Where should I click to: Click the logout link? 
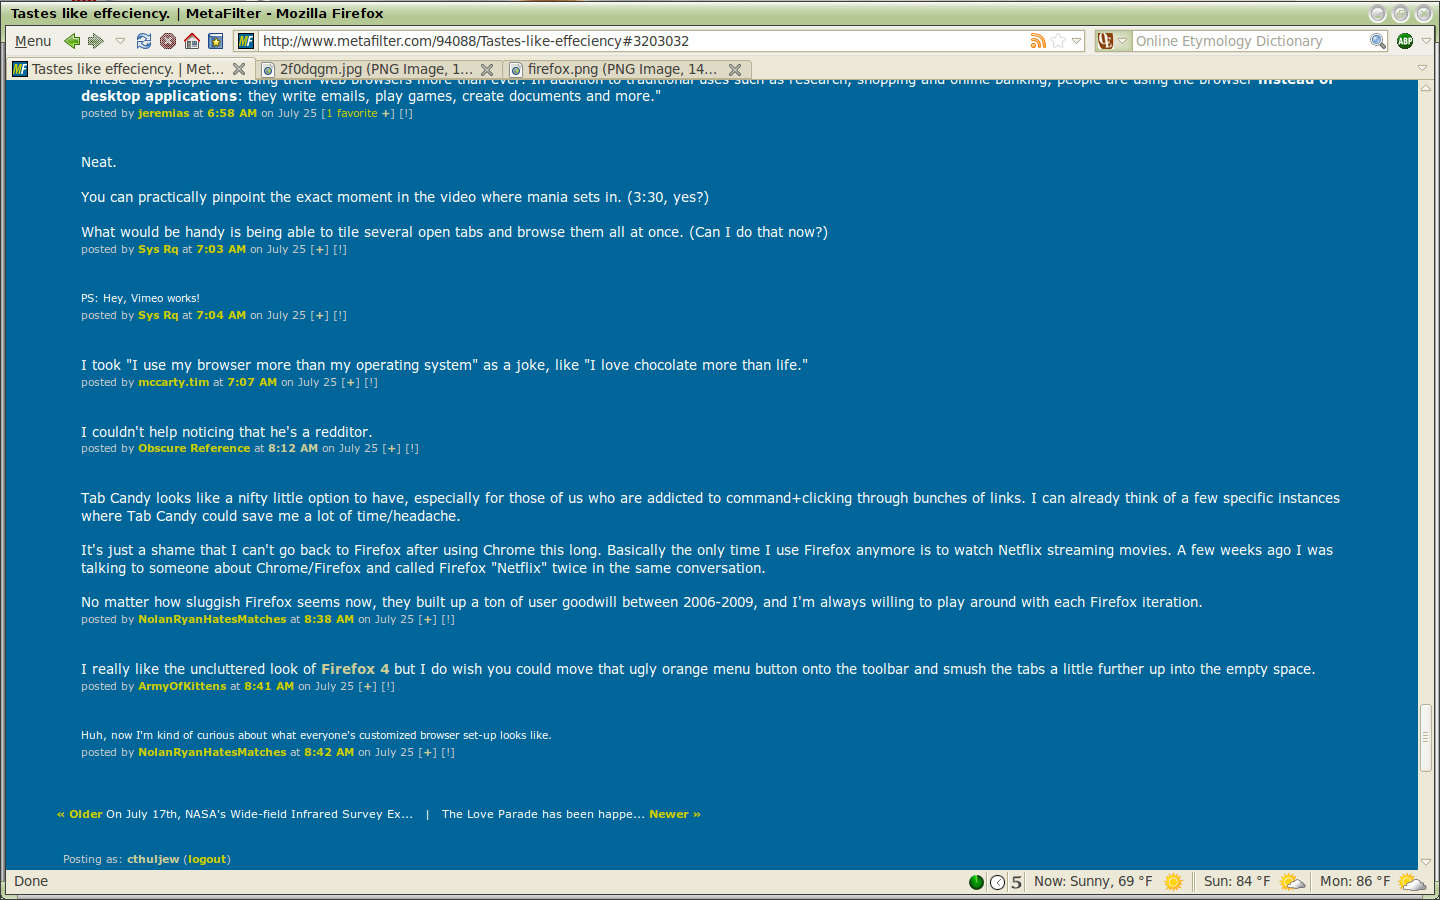click(x=208, y=860)
